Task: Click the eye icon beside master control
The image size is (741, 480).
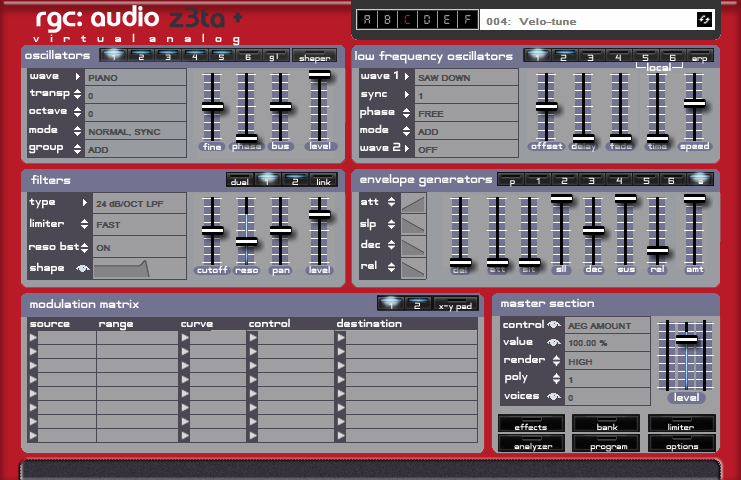Action: pos(554,325)
